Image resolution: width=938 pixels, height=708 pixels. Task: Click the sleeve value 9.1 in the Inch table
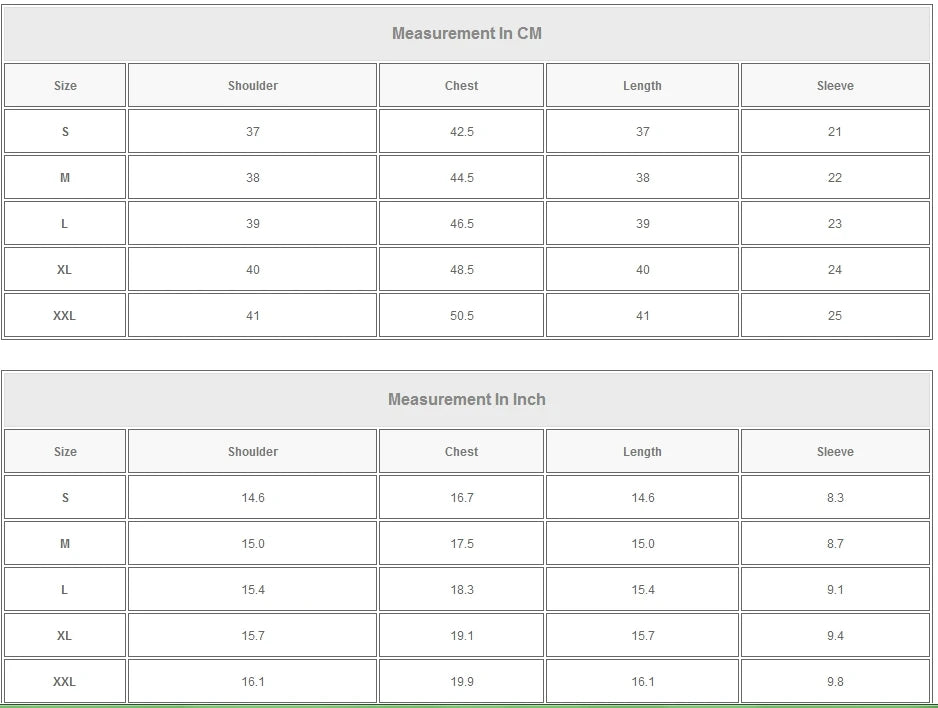[835, 590]
